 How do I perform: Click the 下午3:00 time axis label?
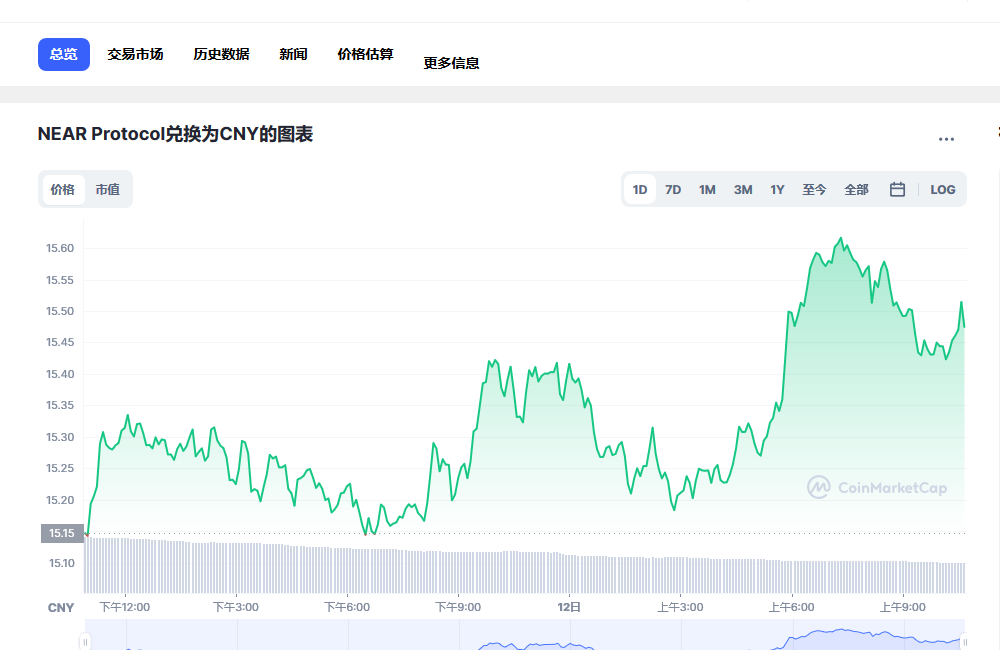(x=236, y=607)
